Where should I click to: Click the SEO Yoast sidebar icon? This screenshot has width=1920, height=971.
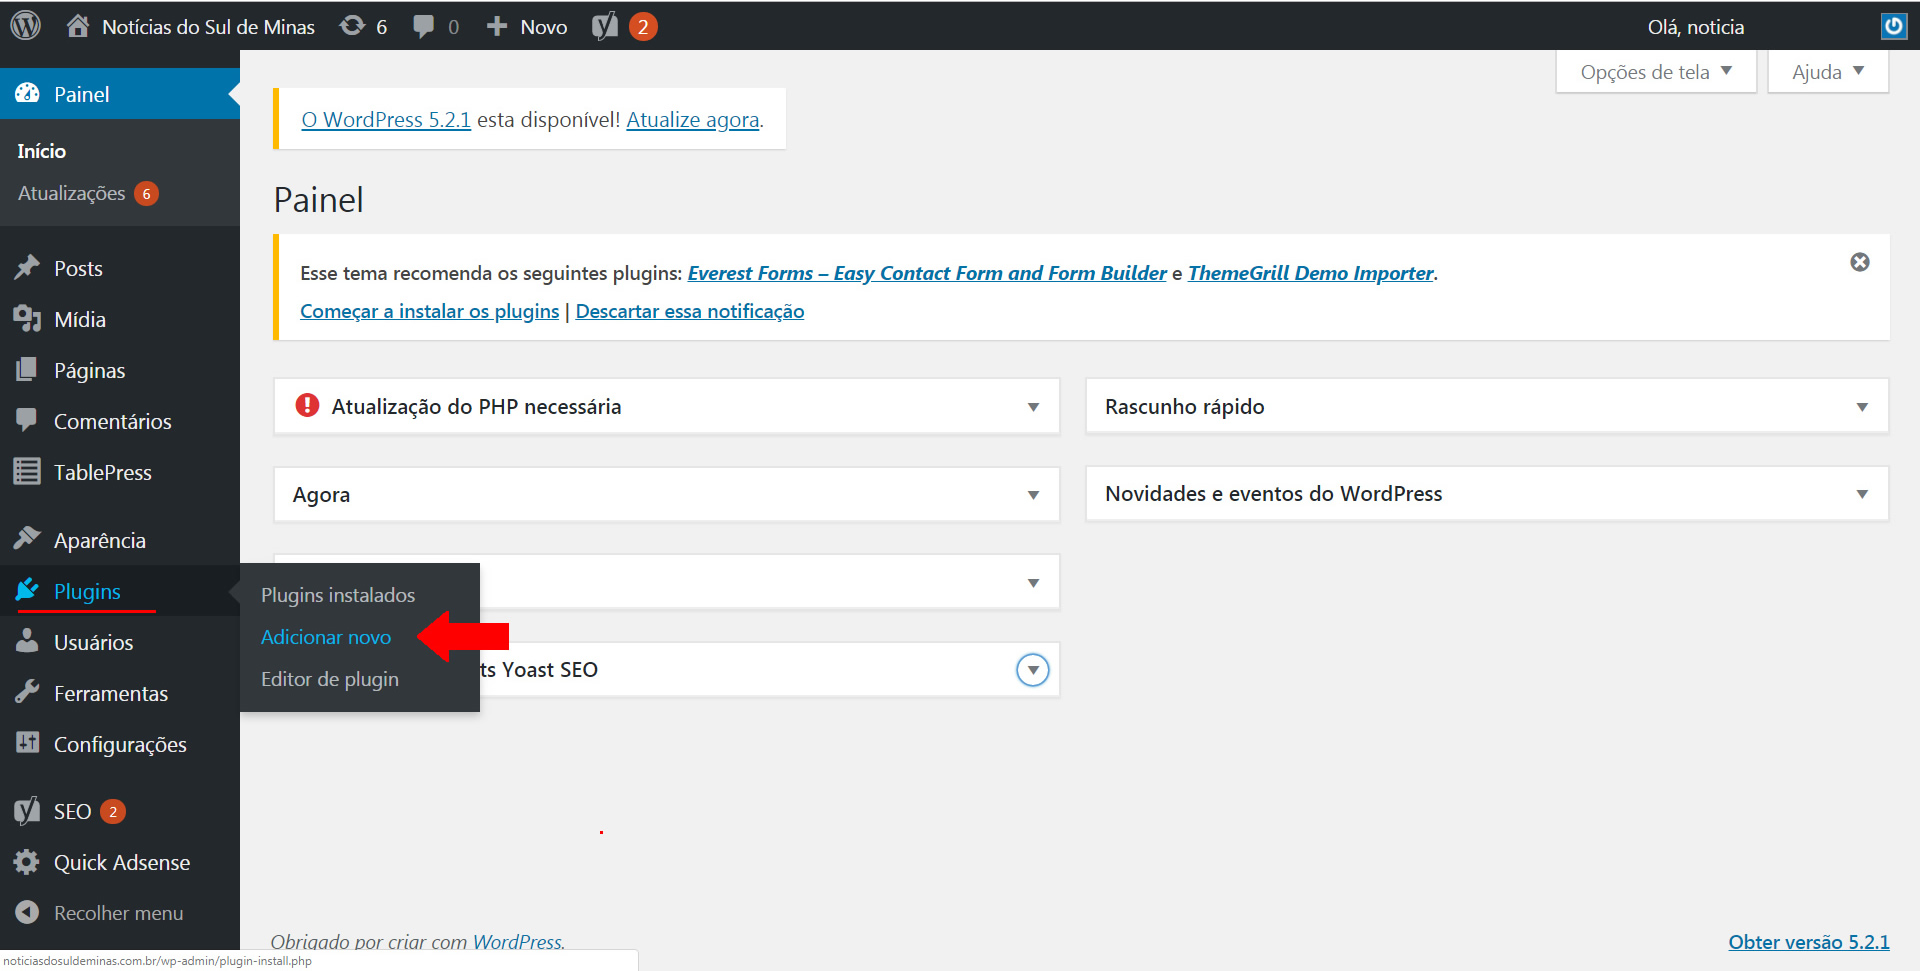tap(27, 811)
